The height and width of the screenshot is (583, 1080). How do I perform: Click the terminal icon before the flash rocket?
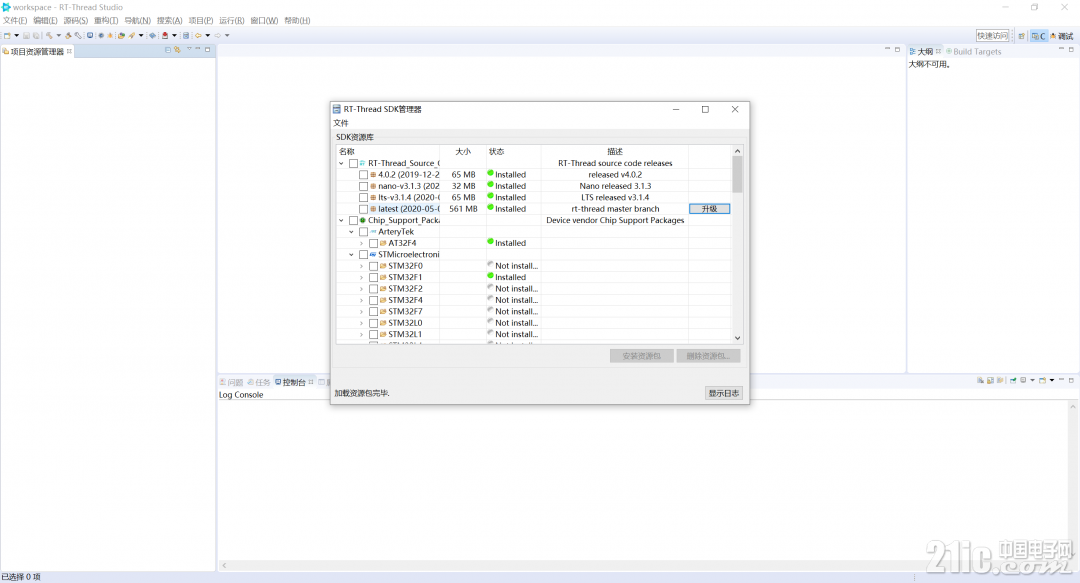[121, 35]
